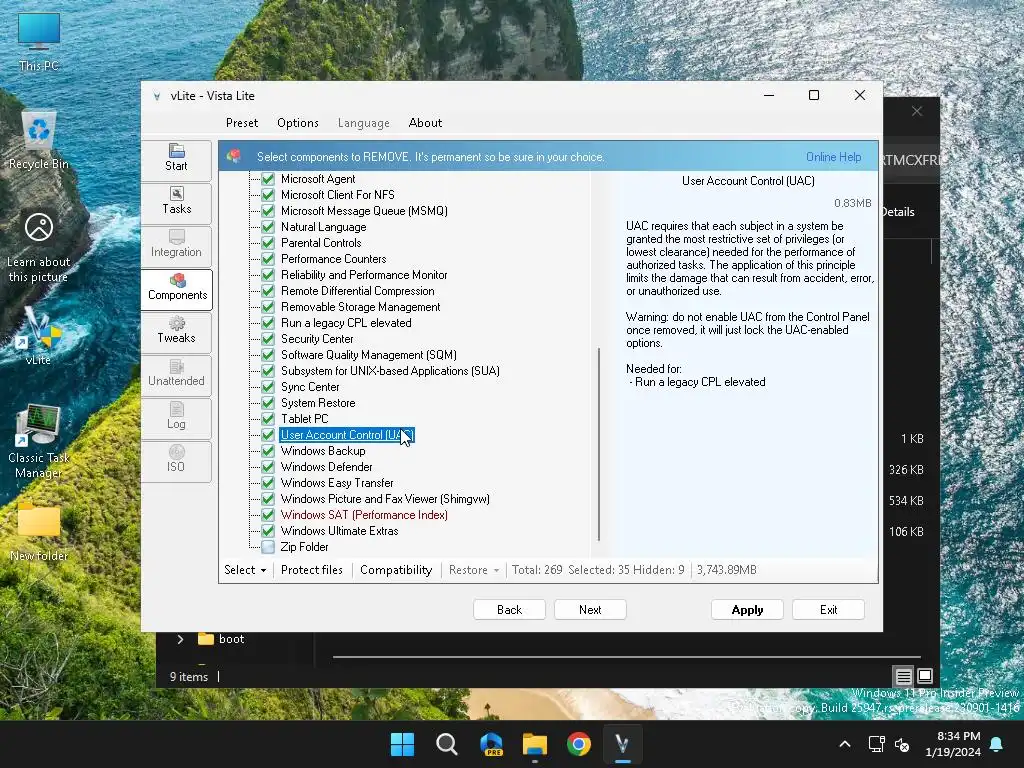This screenshot has height=768, width=1024.
Task: Expand the boot folder in Explorer
Action: point(180,639)
